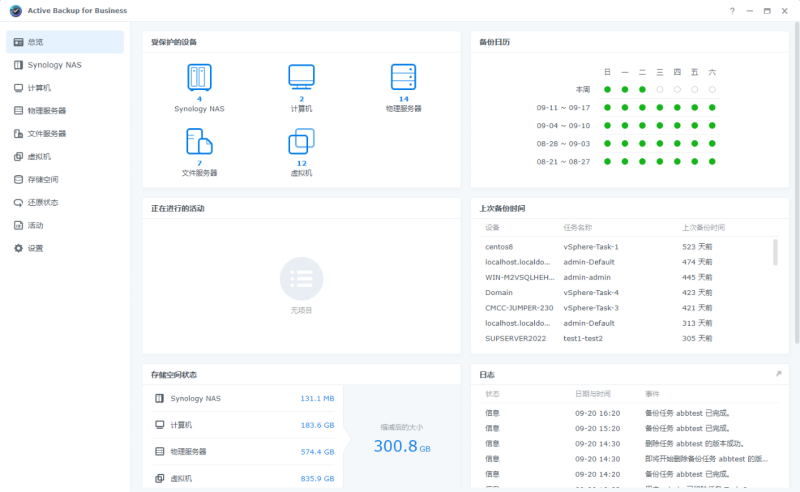Open the 文件服务器 device icon showing 7
The image size is (800, 492).
coord(199,141)
